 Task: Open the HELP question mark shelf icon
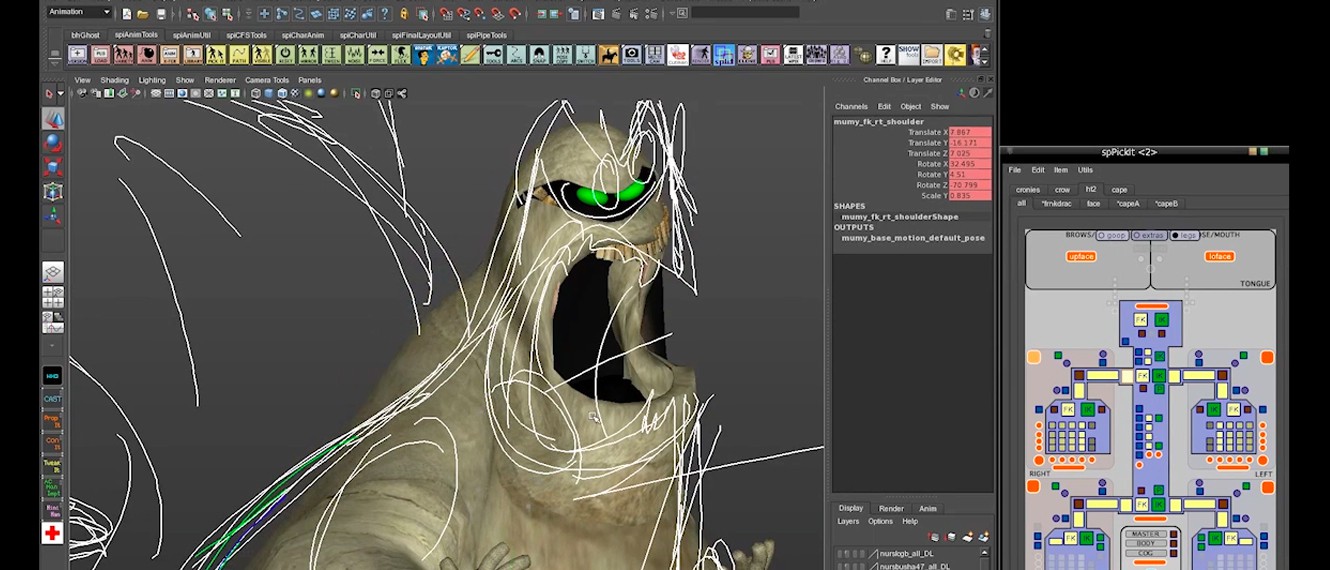885,55
